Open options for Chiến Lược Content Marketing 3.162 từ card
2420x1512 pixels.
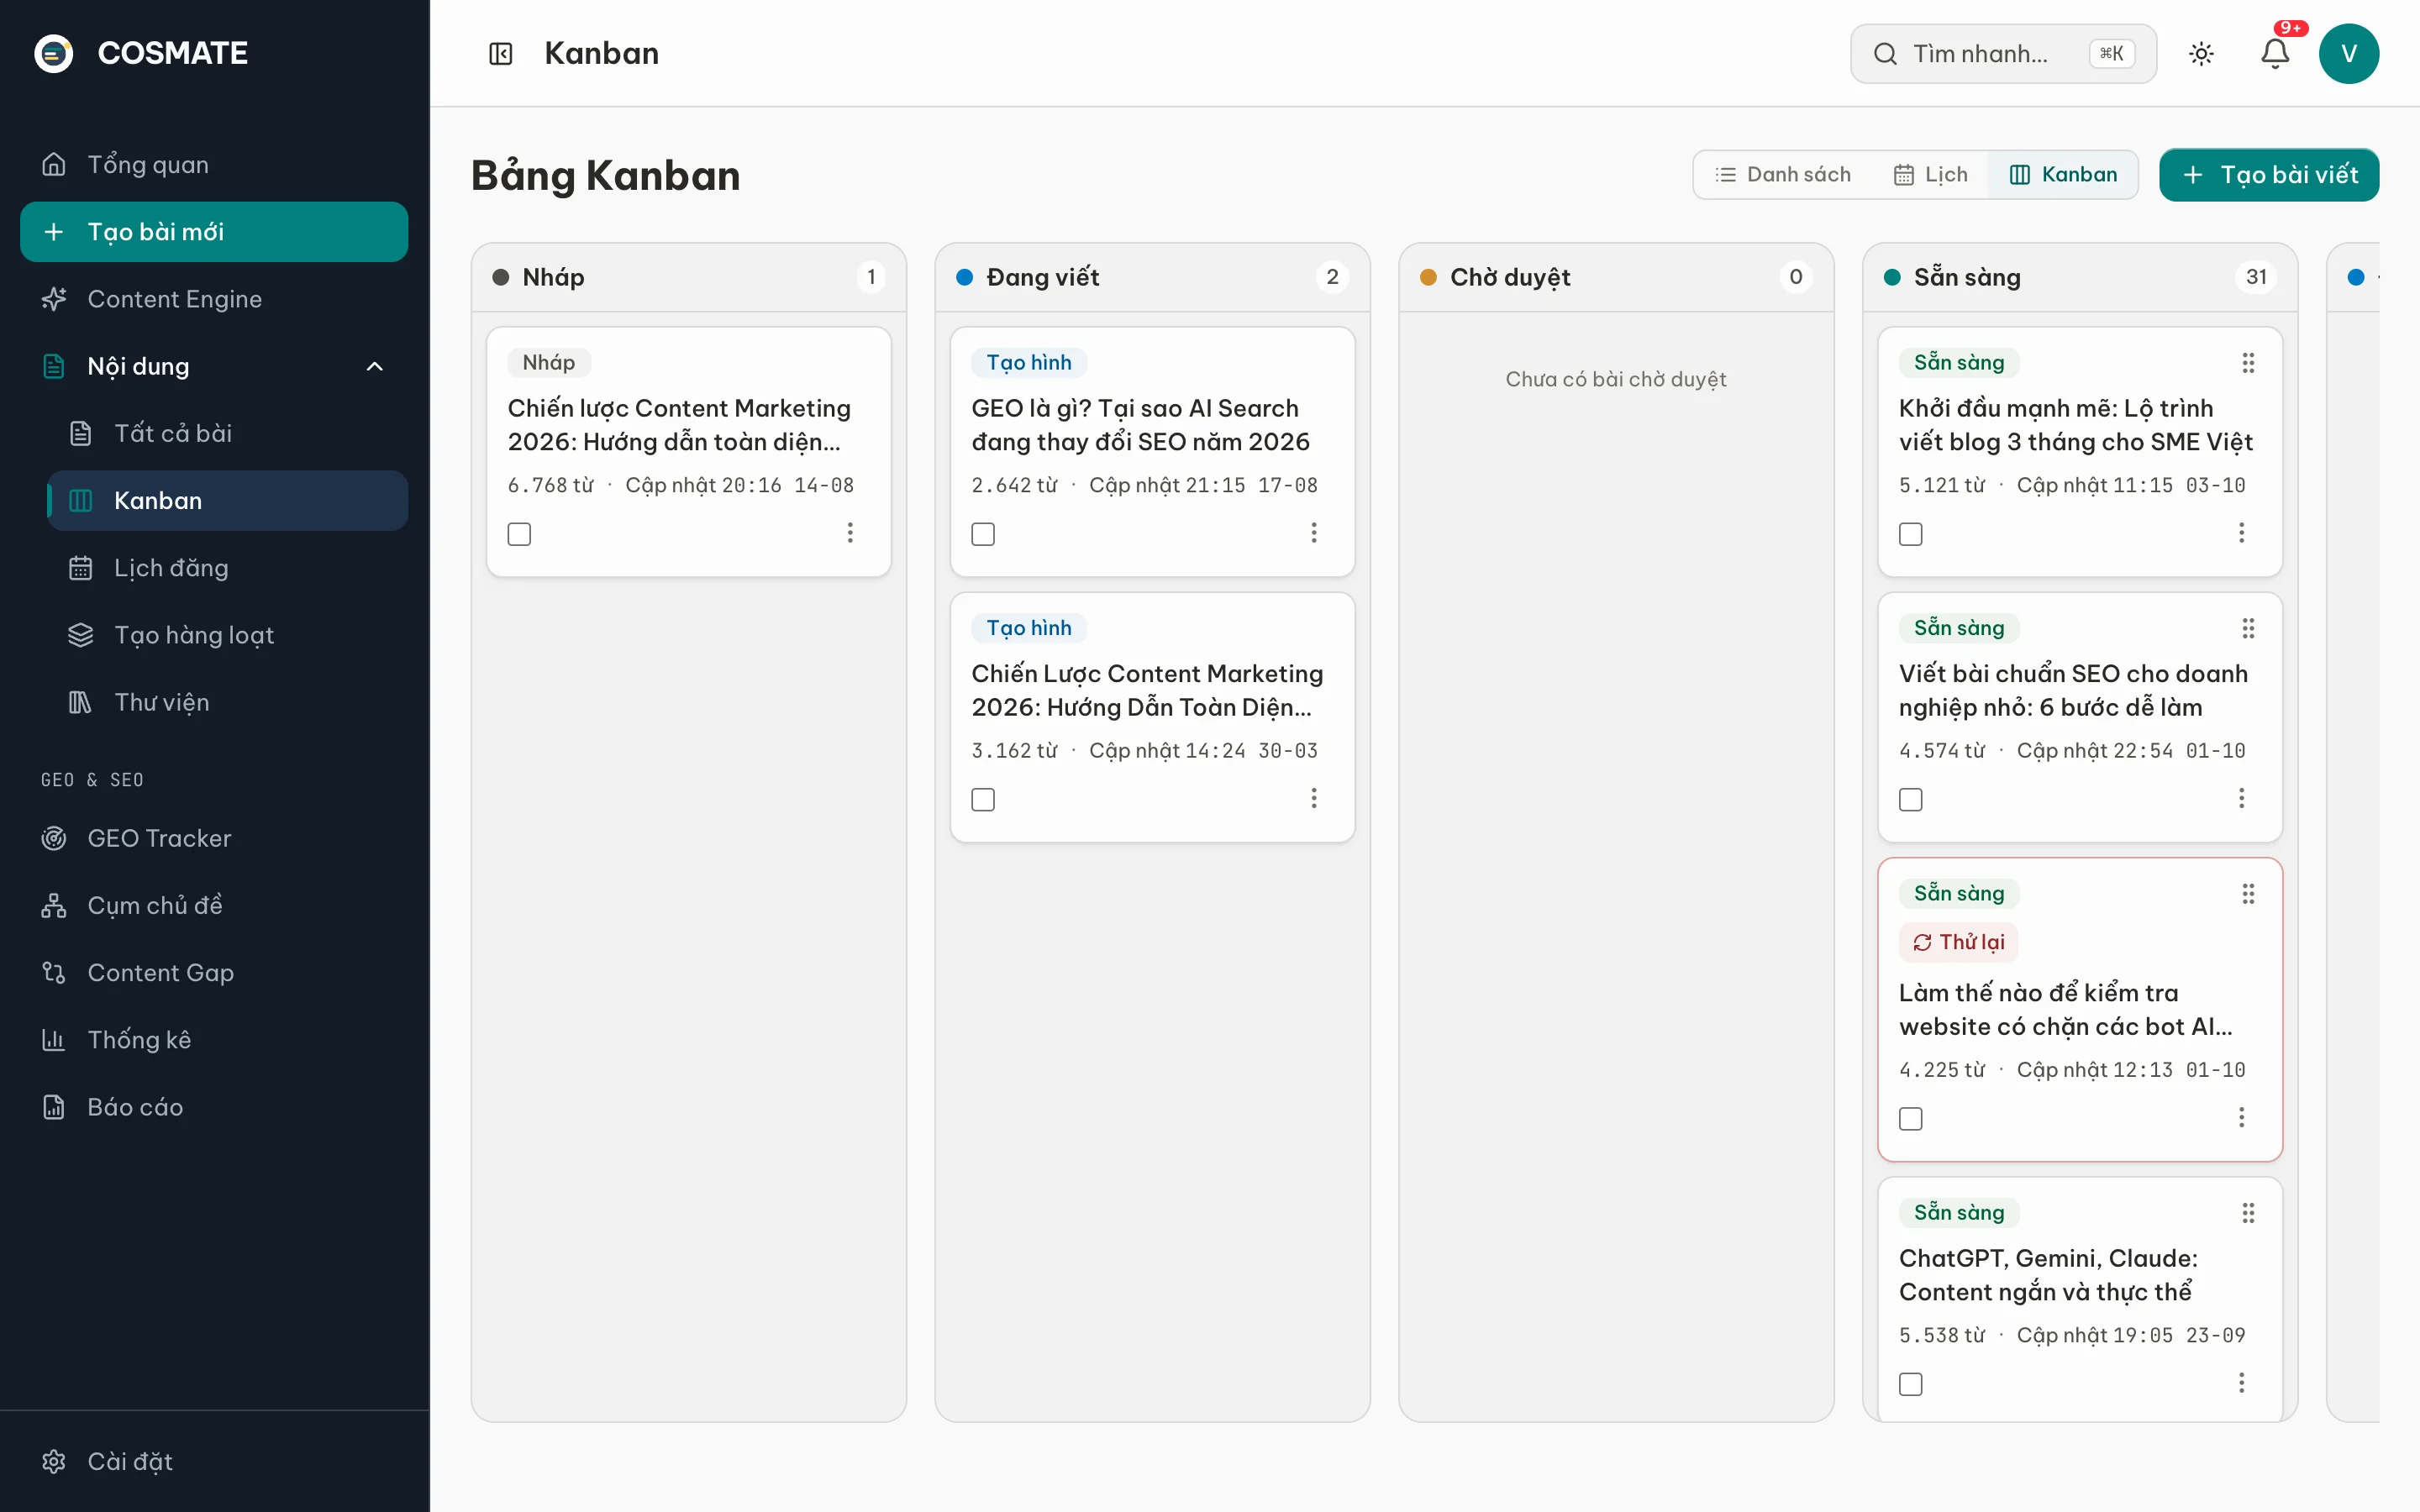point(1314,798)
